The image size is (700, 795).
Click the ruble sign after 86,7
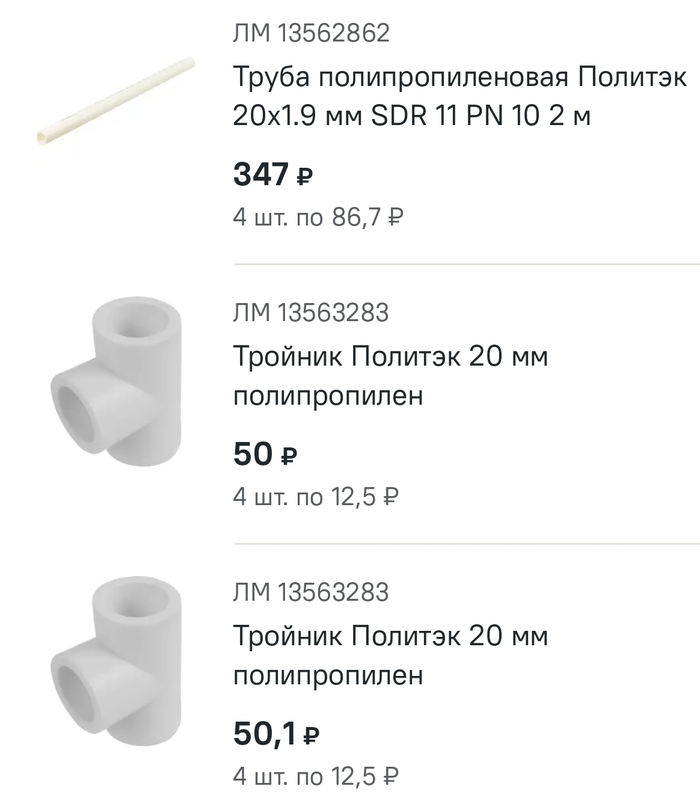point(395,217)
